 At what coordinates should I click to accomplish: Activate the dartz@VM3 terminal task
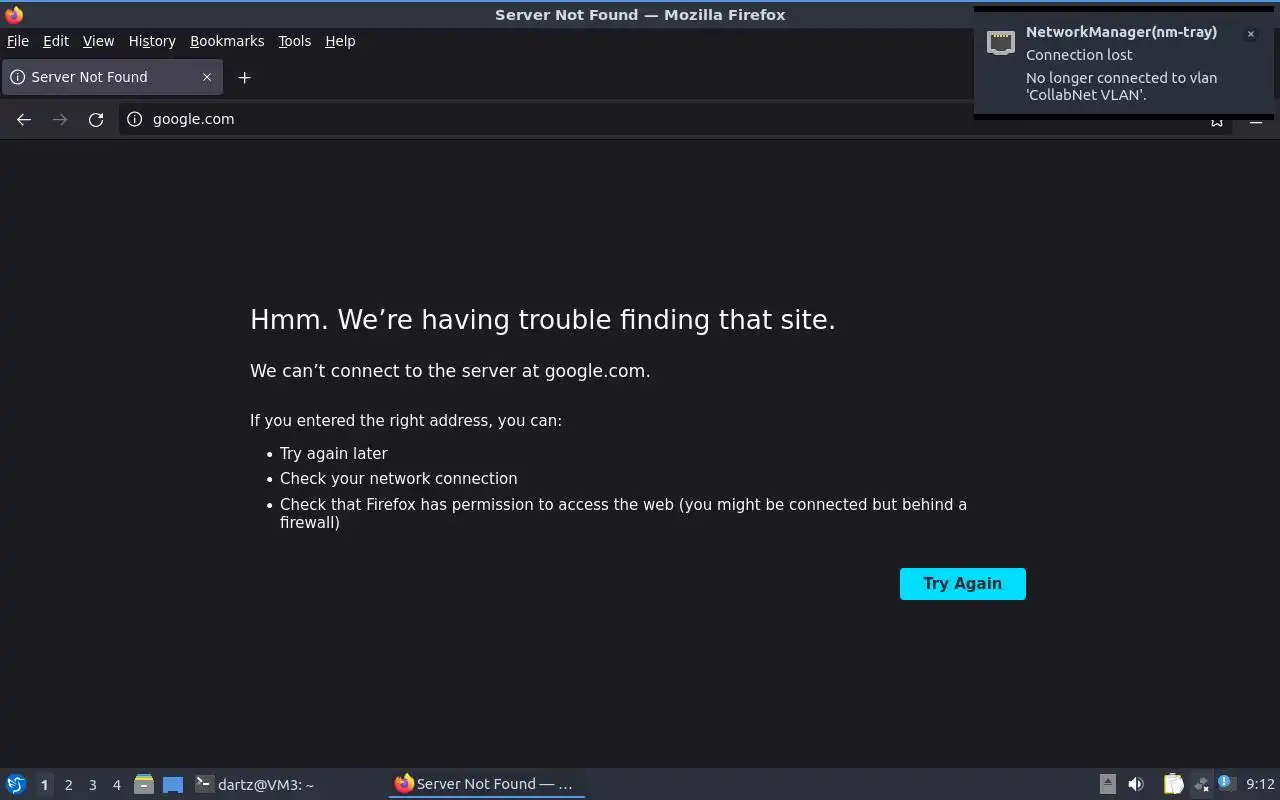click(287, 784)
